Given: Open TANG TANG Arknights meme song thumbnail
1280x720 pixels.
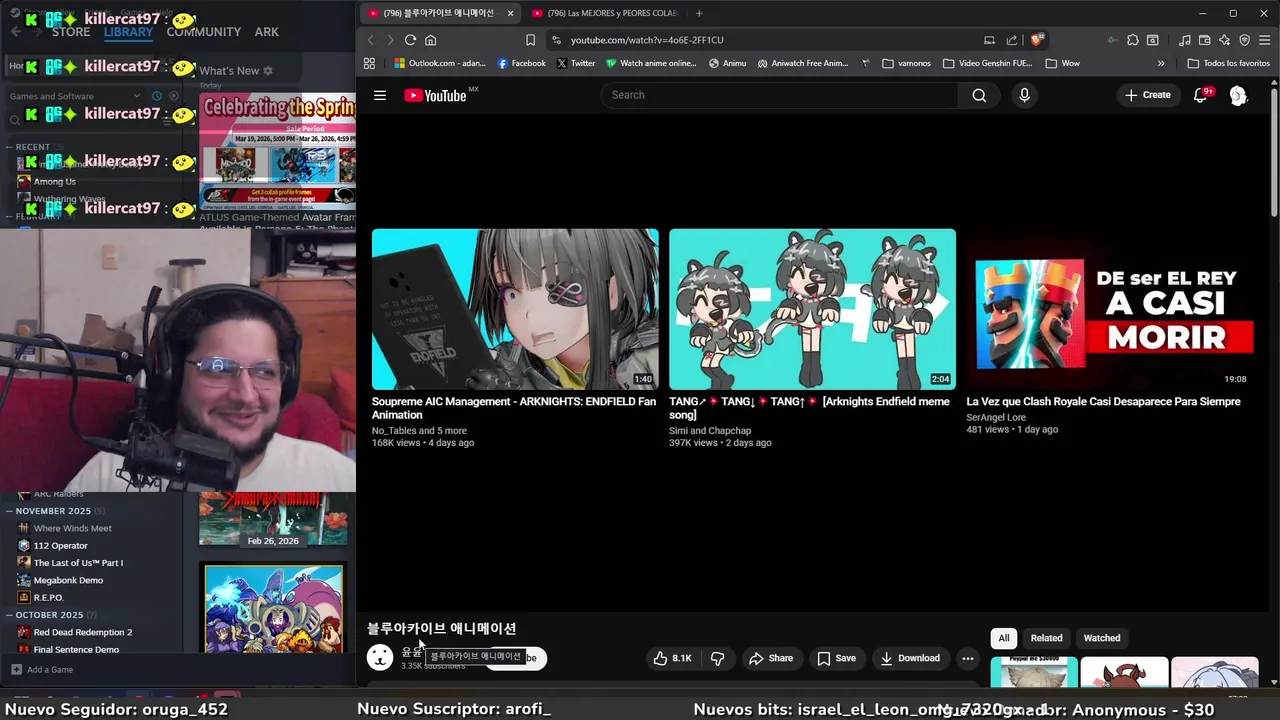Looking at the screenshot, I should (x=812, y=309).
